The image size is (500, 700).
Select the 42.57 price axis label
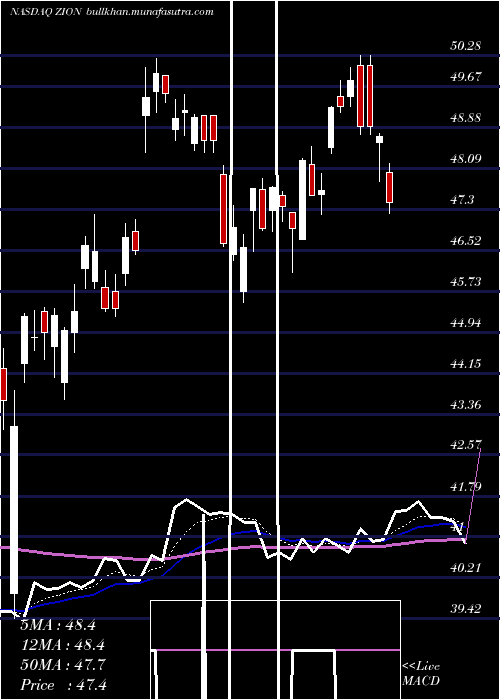[466, 445]
